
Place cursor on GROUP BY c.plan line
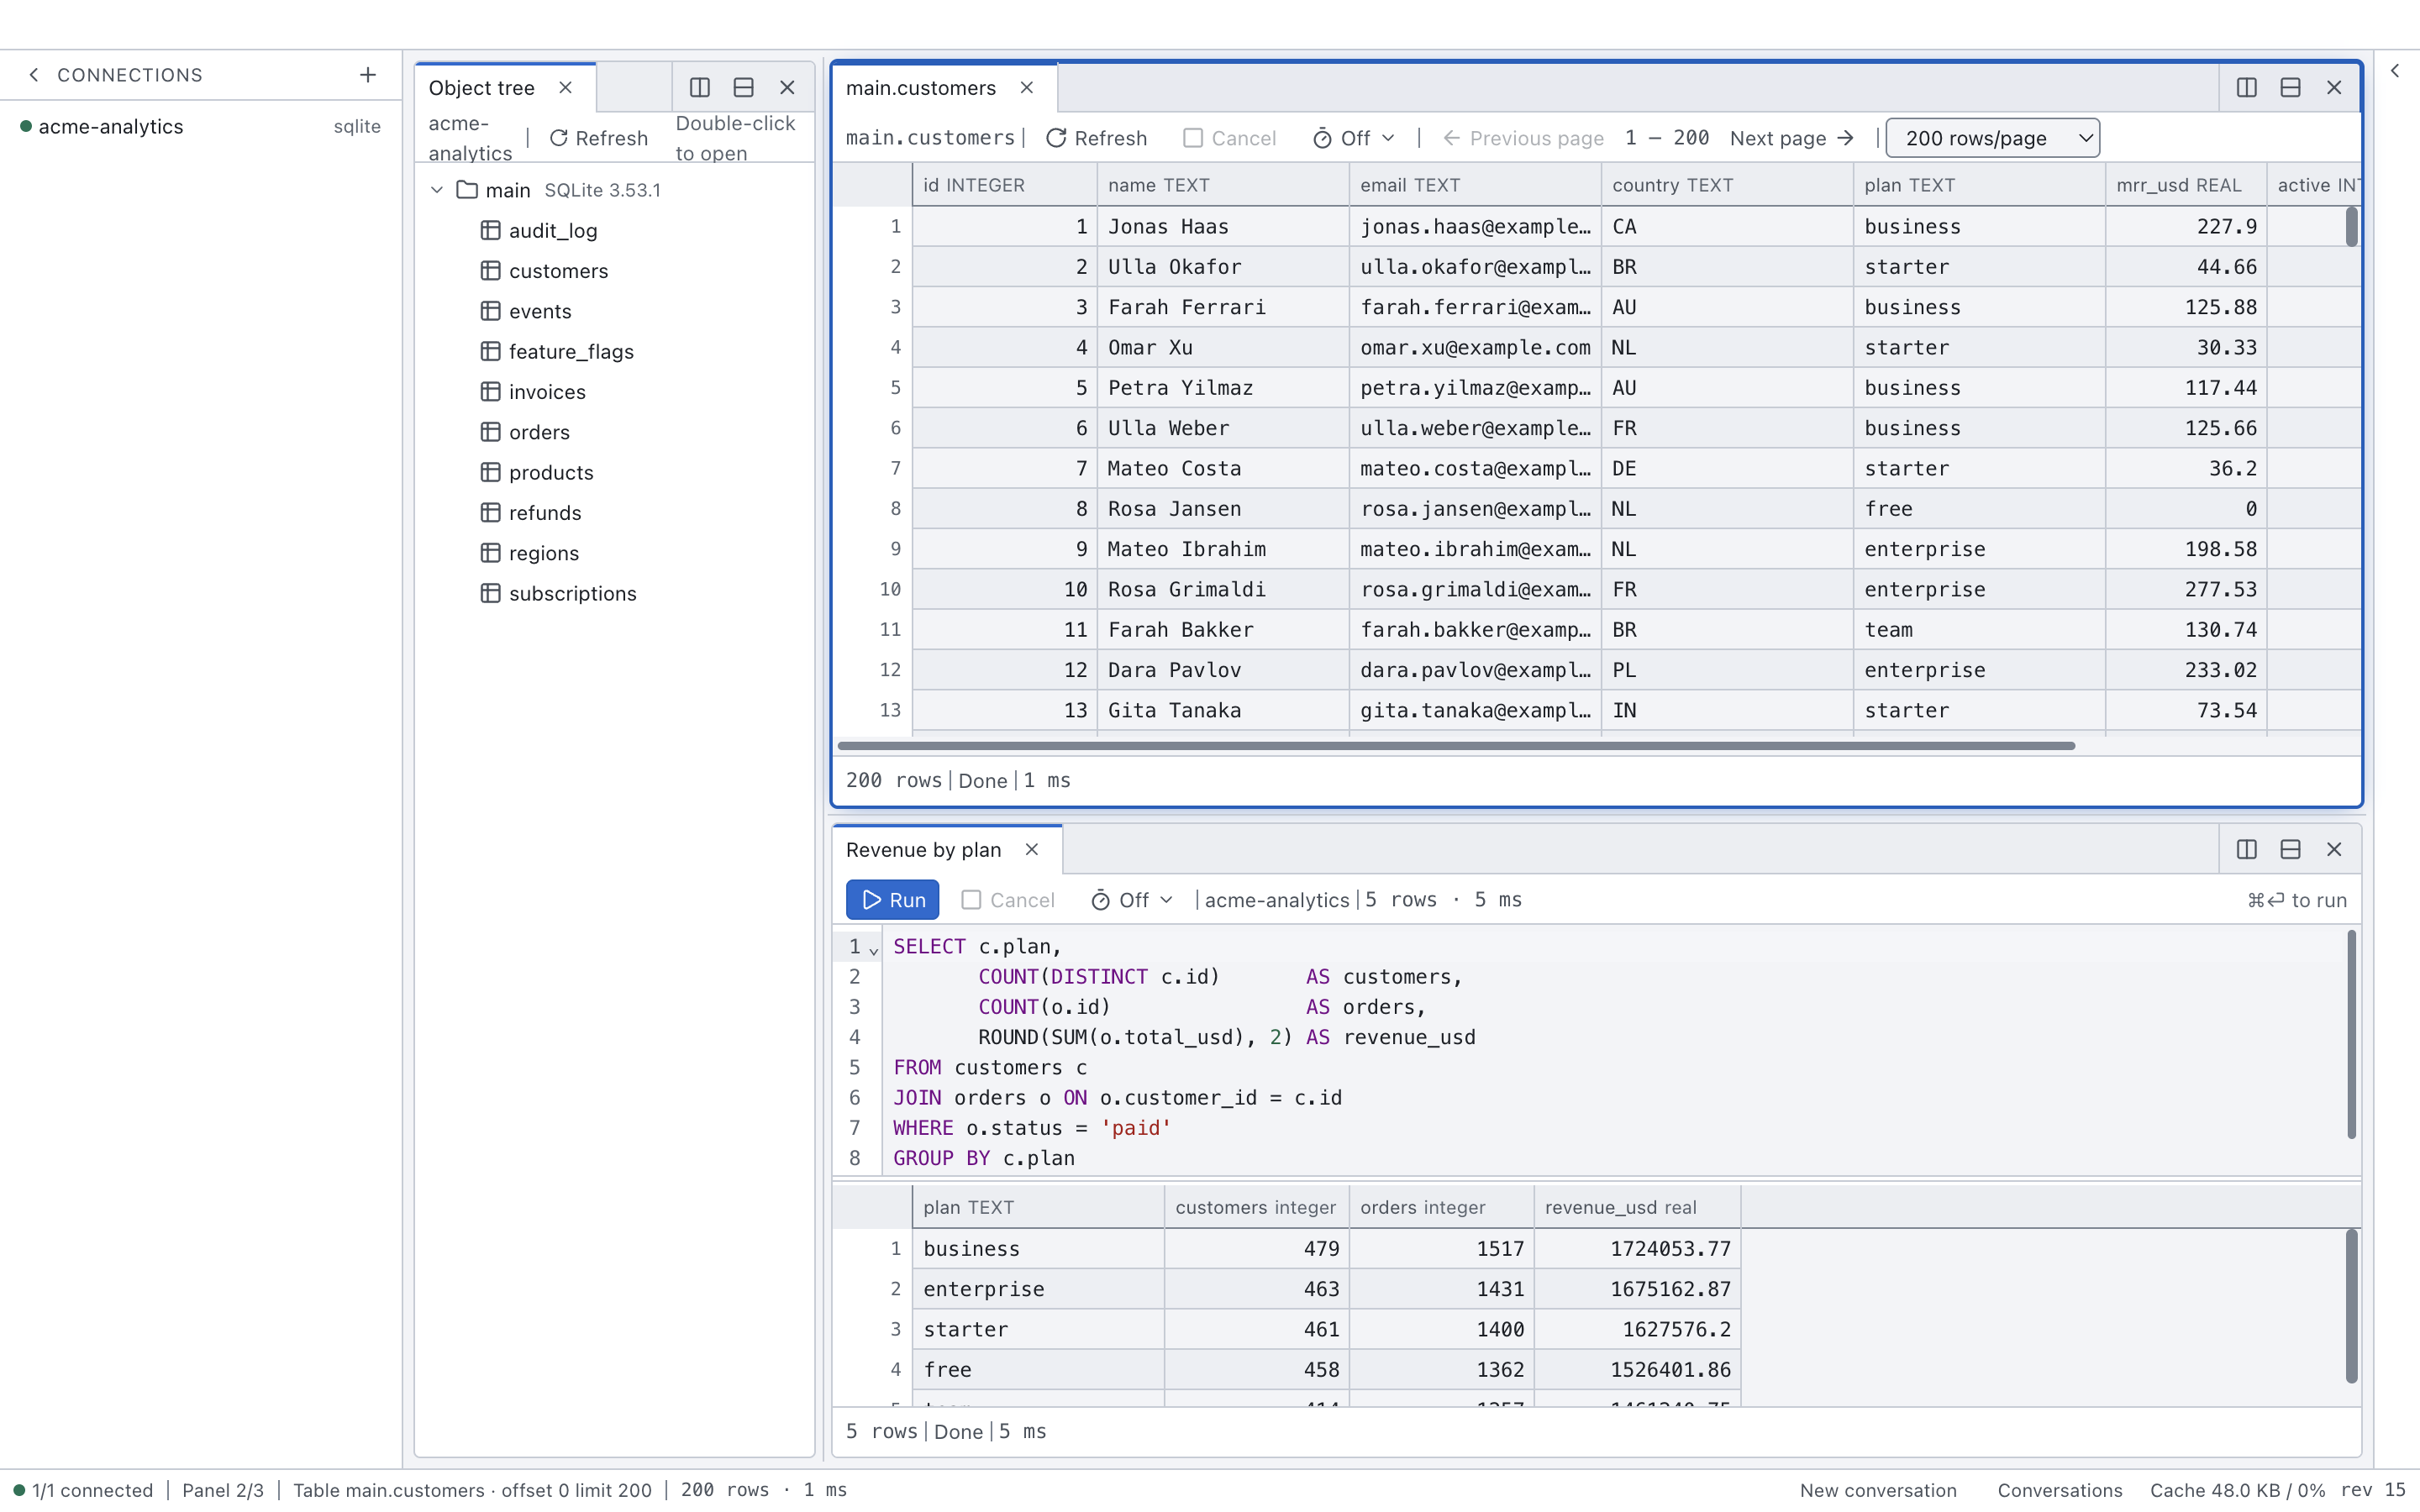[x=984, y=1158]
